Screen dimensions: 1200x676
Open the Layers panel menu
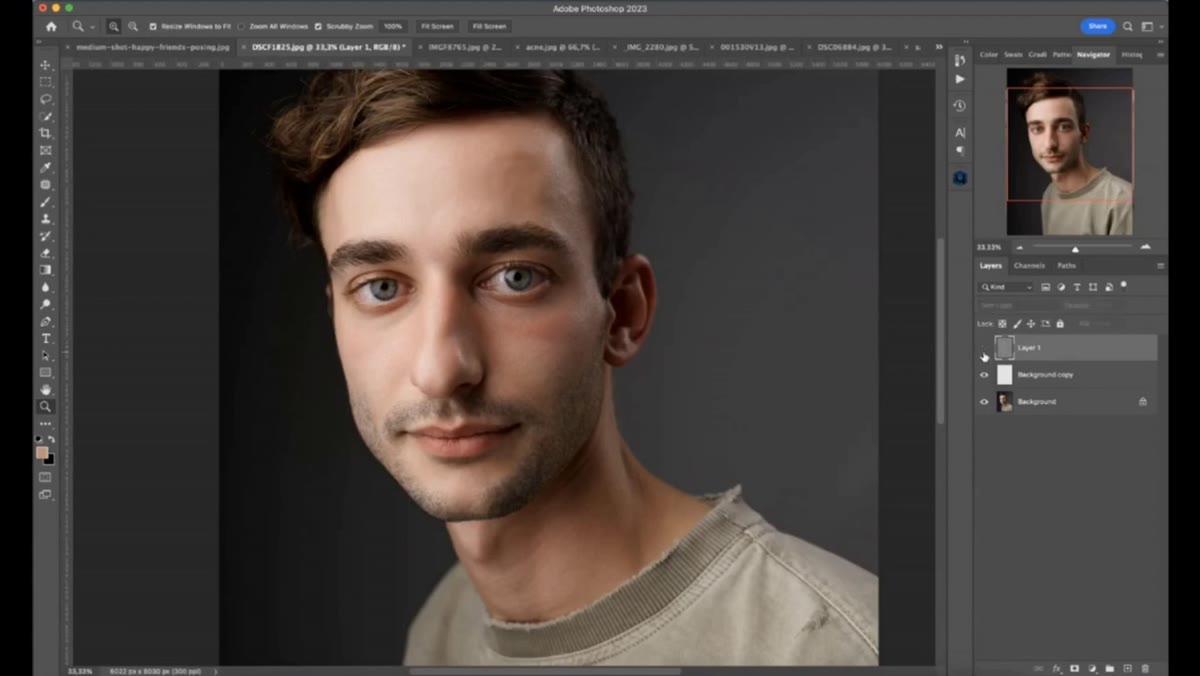pyautogui.click(x=1160, y=266)
